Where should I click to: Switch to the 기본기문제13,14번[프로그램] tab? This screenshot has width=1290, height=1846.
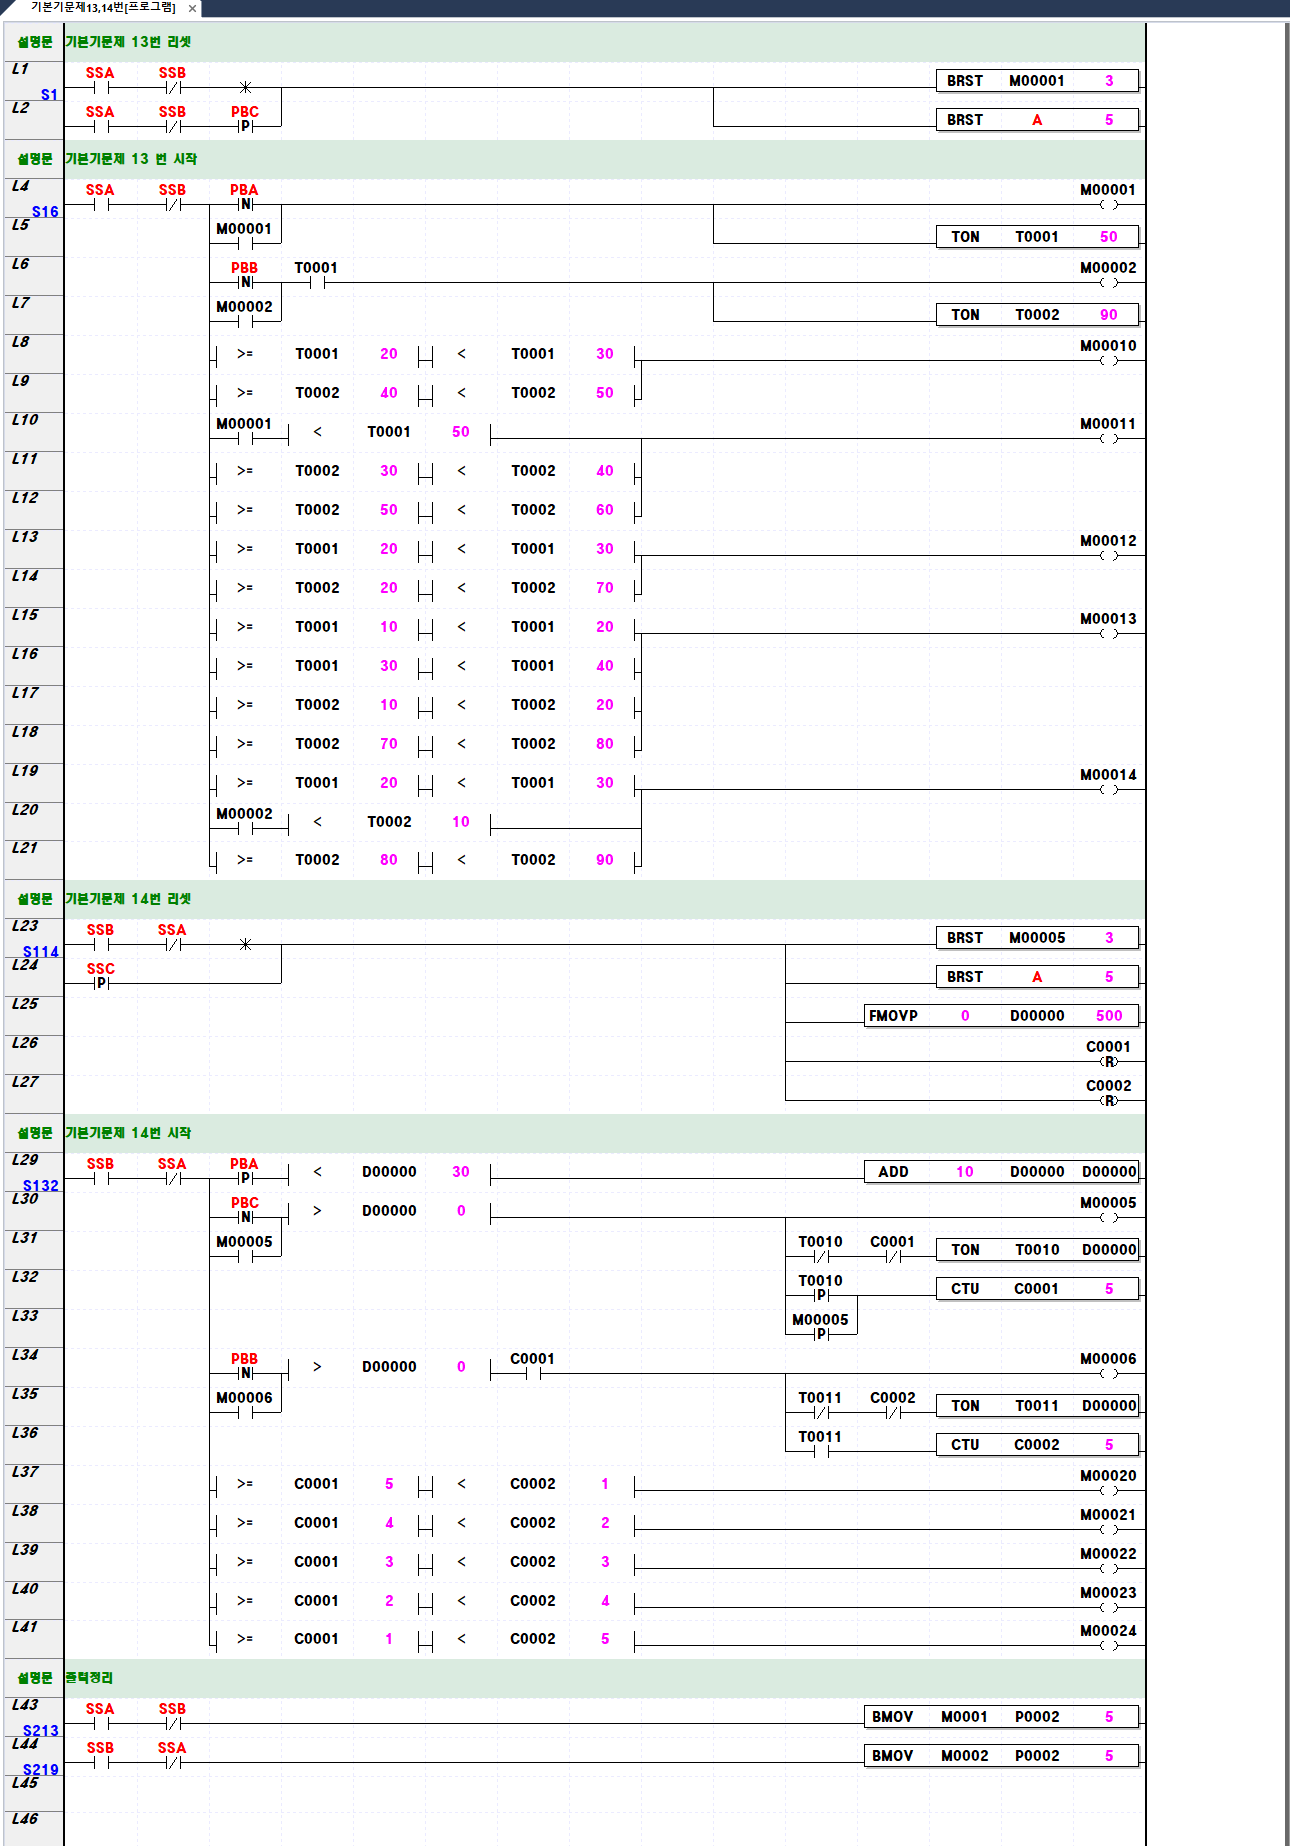tap(102, 8)
